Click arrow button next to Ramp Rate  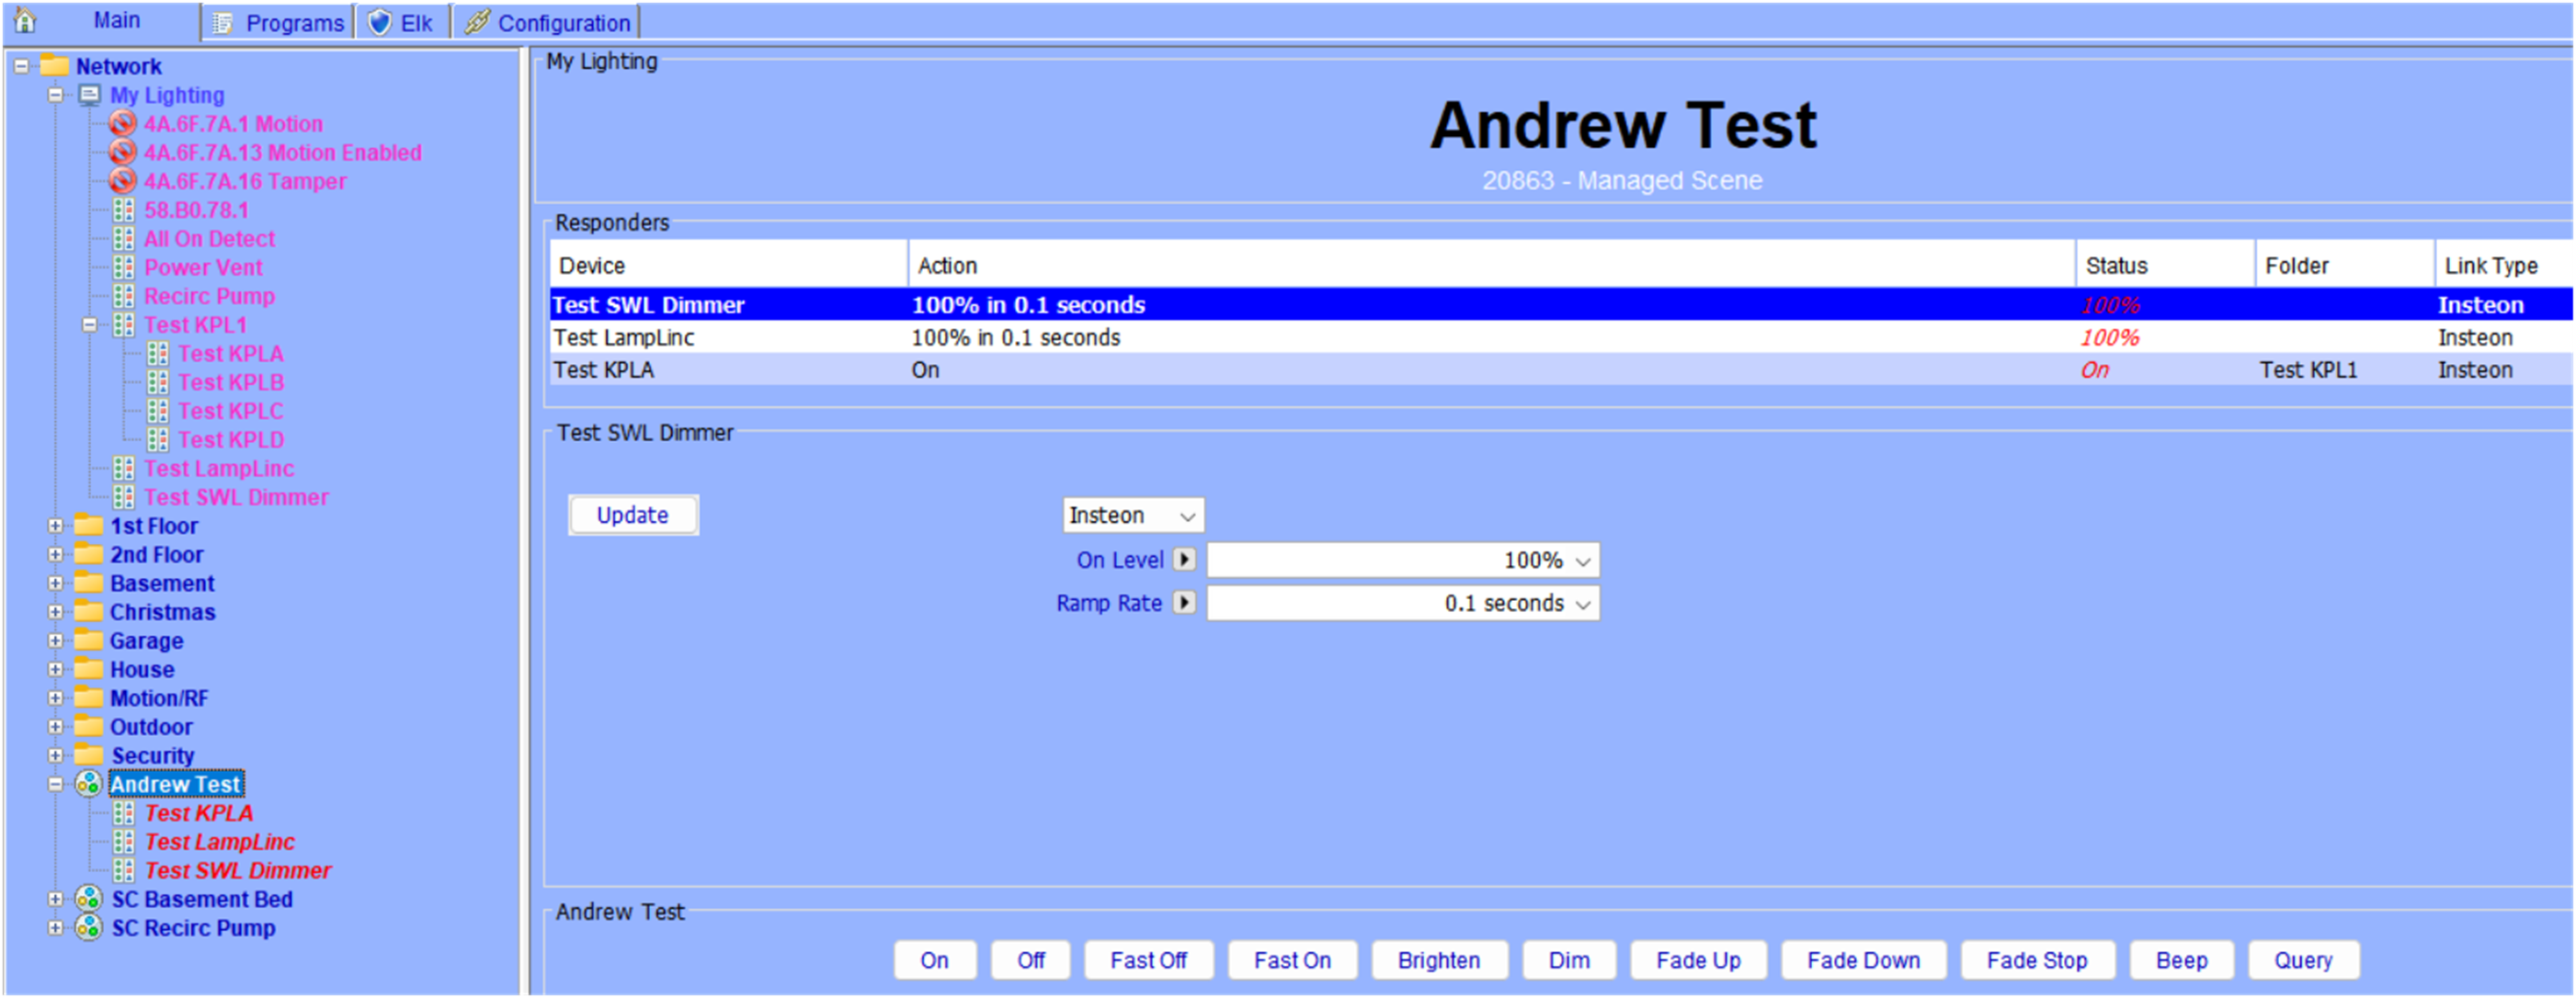[x=1184, y=603]
